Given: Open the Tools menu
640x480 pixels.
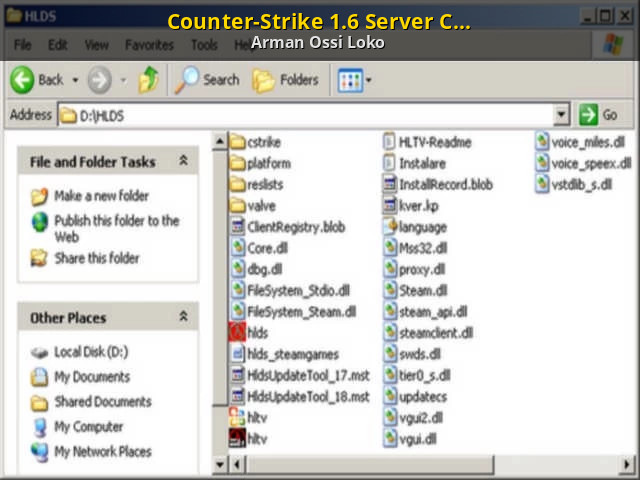Looking at the screenshot, I should pos(204,45).
